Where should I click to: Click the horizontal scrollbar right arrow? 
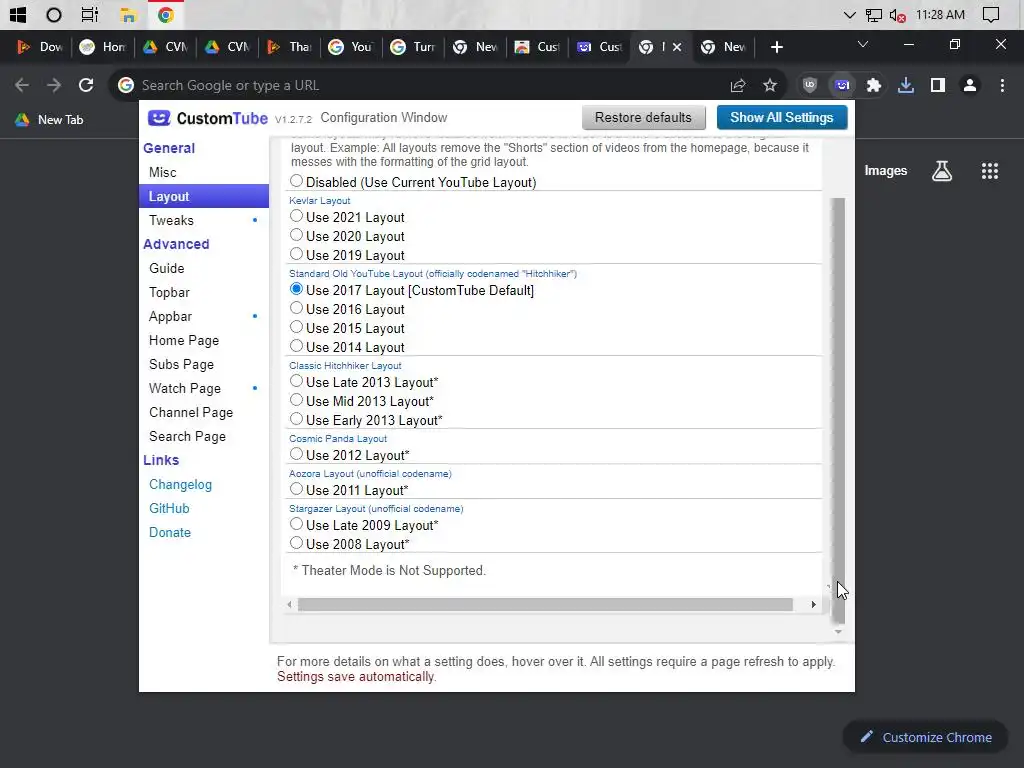tap(813, 605)
